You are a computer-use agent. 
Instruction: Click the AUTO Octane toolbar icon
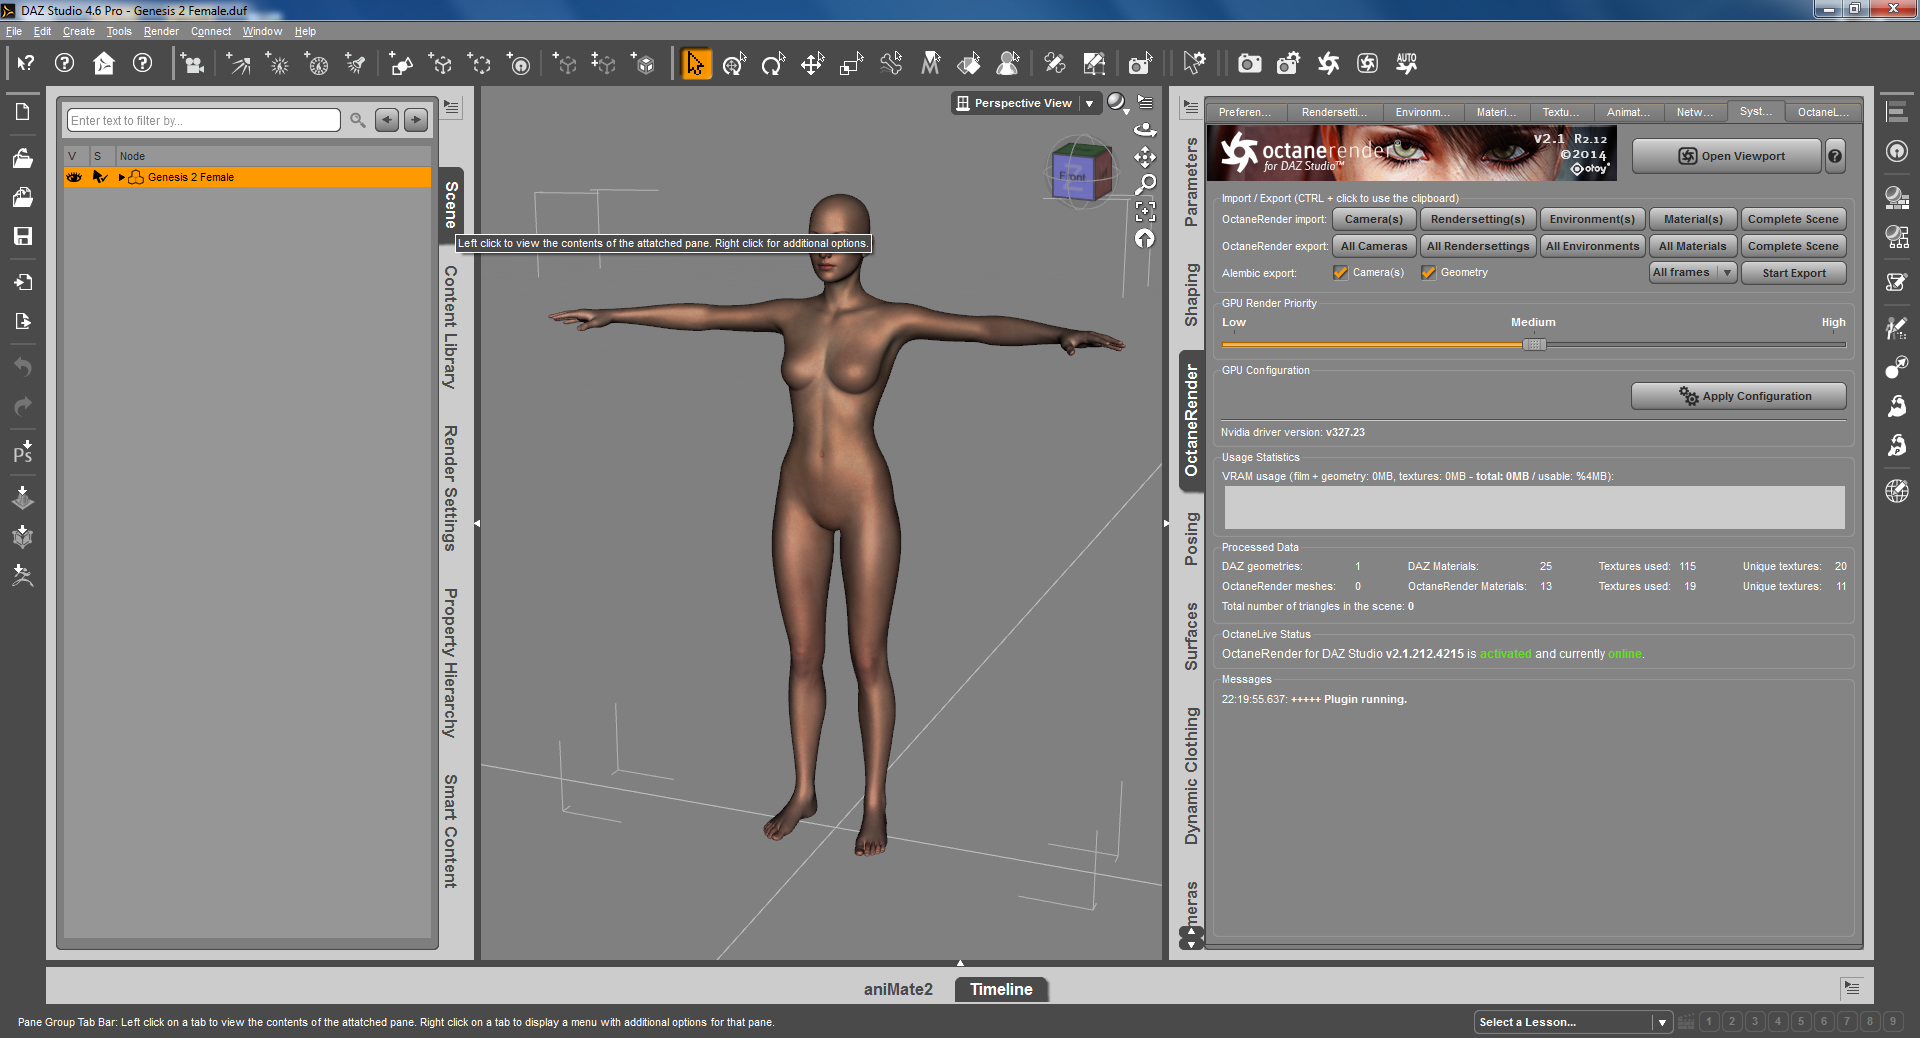tap(1407, 64)
